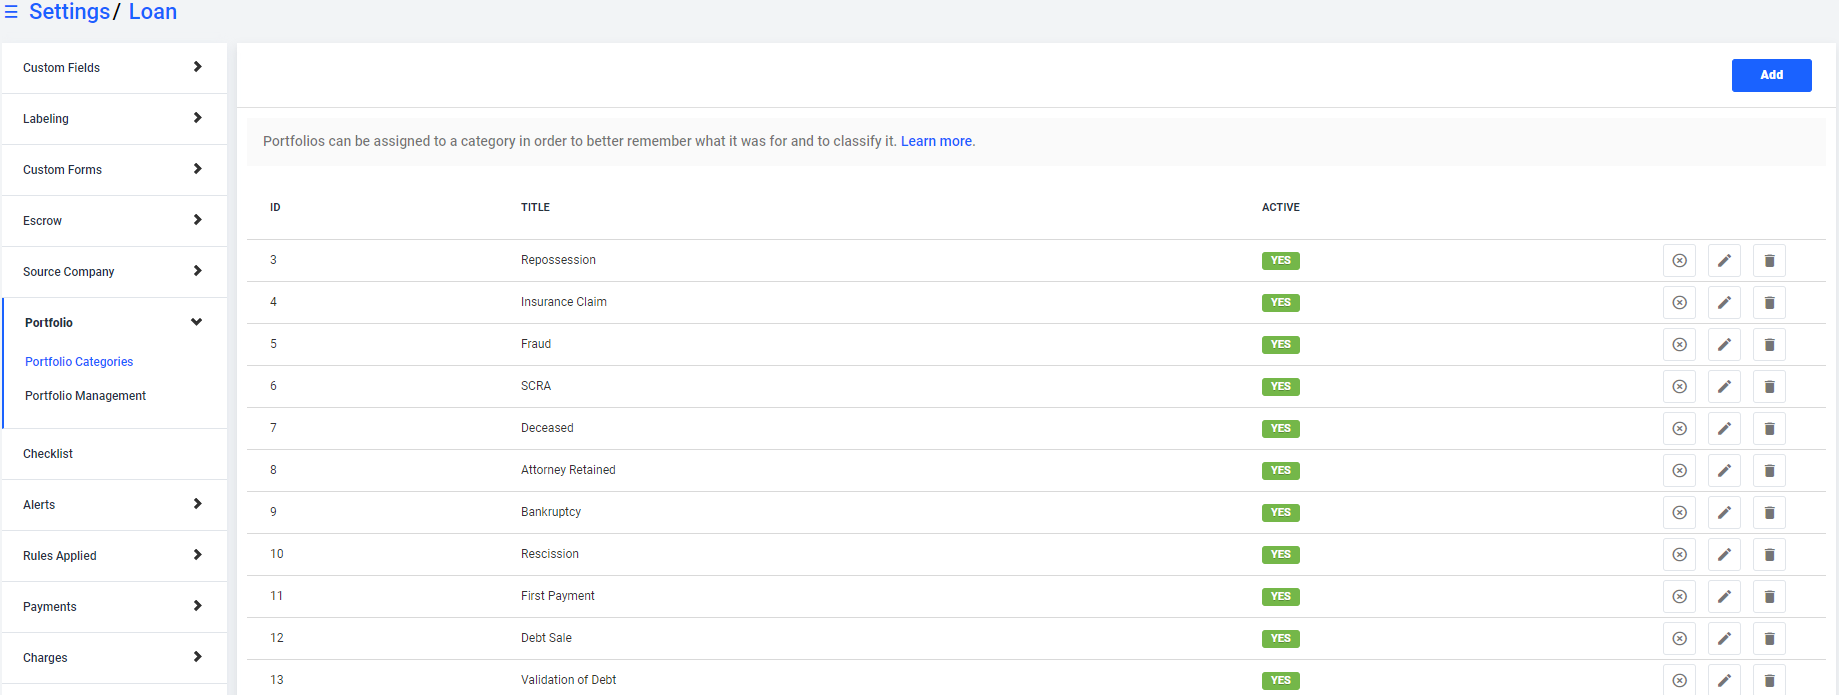The height and width of the screenshot is (695, 1839).
Task: Deactivate the Rescission category
Action: 1680,555
